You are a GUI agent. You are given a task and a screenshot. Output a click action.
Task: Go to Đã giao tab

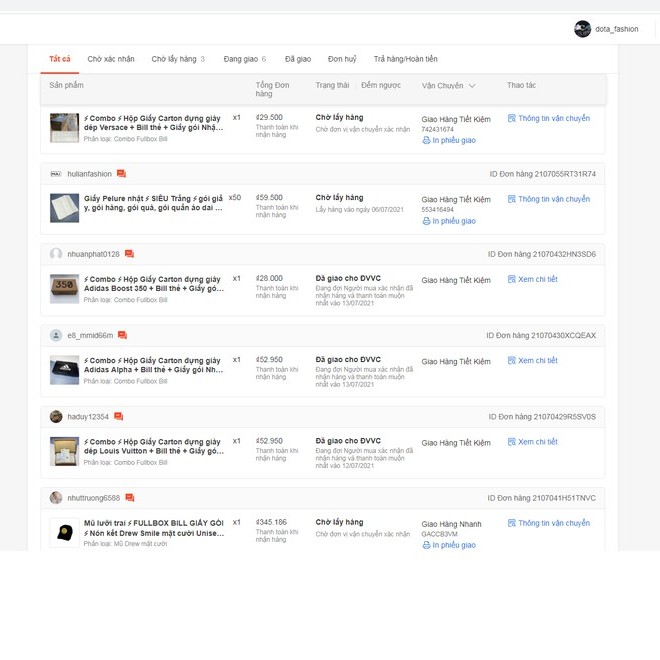pyautogui.click(x=297, y=59)
